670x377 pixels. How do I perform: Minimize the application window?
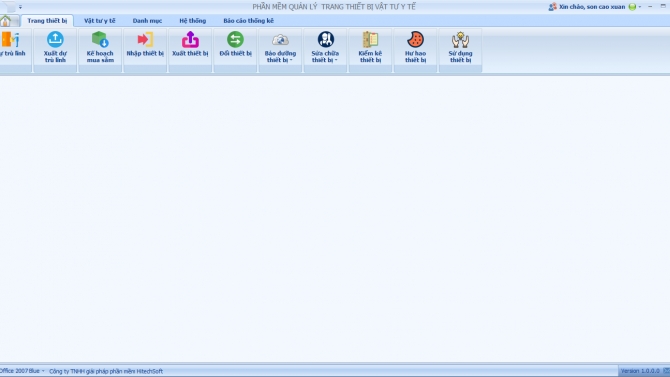point(650,7)
